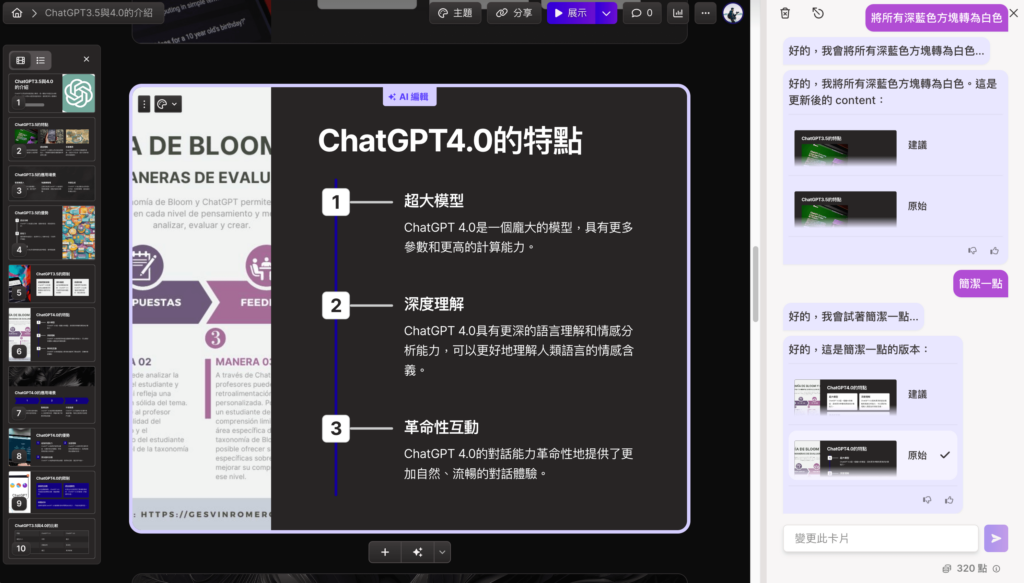Expand the dropdown beside the sparkle button
Viewport: 1024px width, 583px height.
click(440, 551)
